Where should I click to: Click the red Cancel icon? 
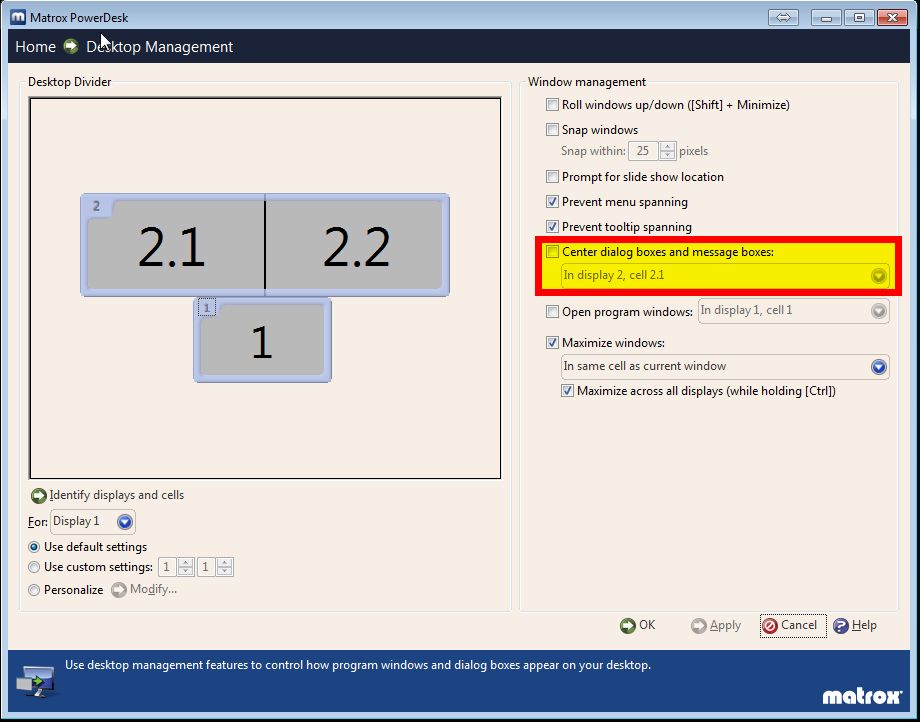tap(770, 626)
